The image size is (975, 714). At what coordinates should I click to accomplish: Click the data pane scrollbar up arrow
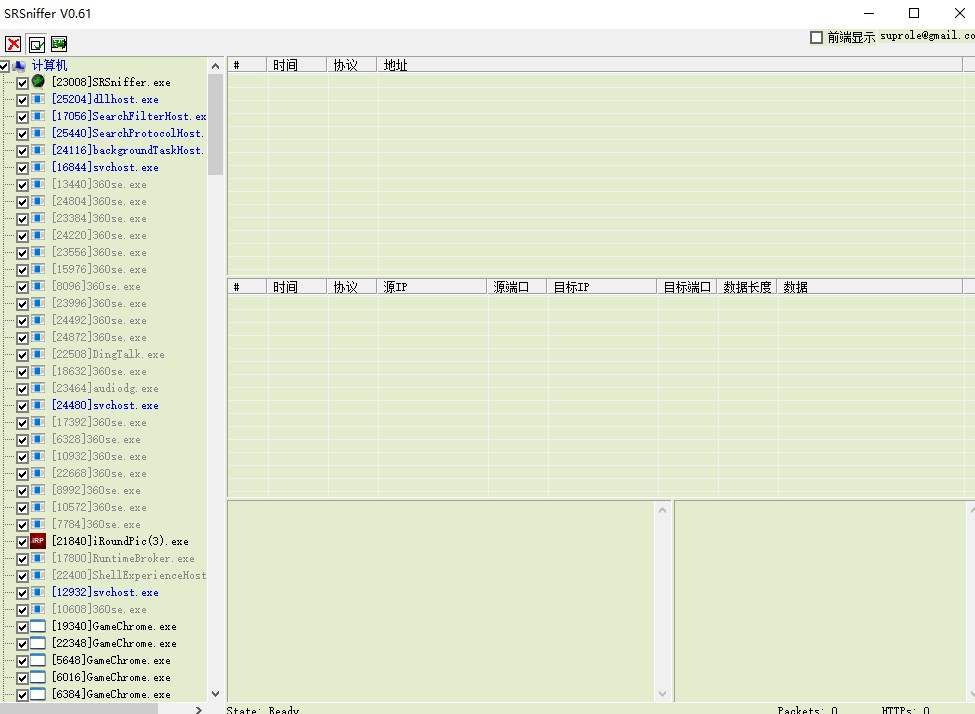point(662,510)
